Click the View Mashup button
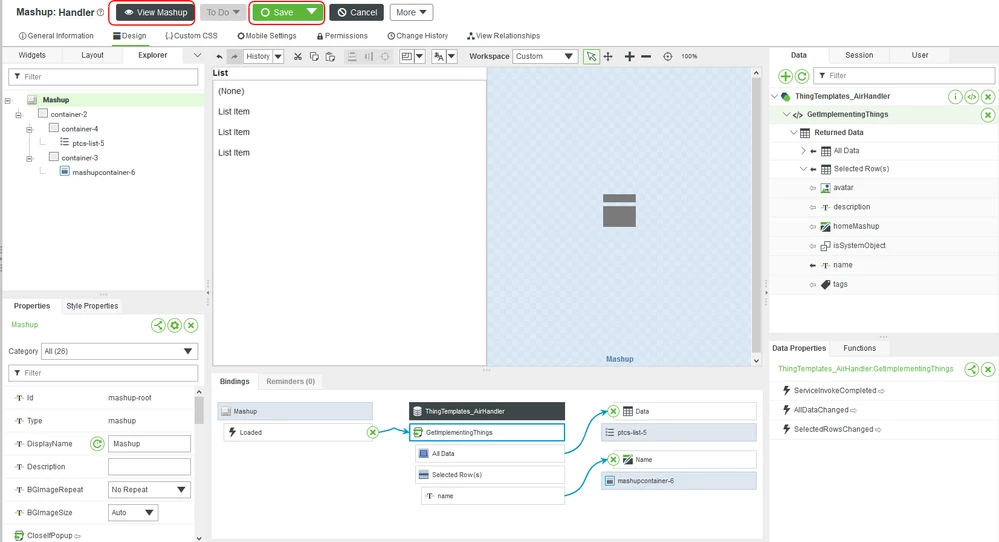 [x=155, y=12]
